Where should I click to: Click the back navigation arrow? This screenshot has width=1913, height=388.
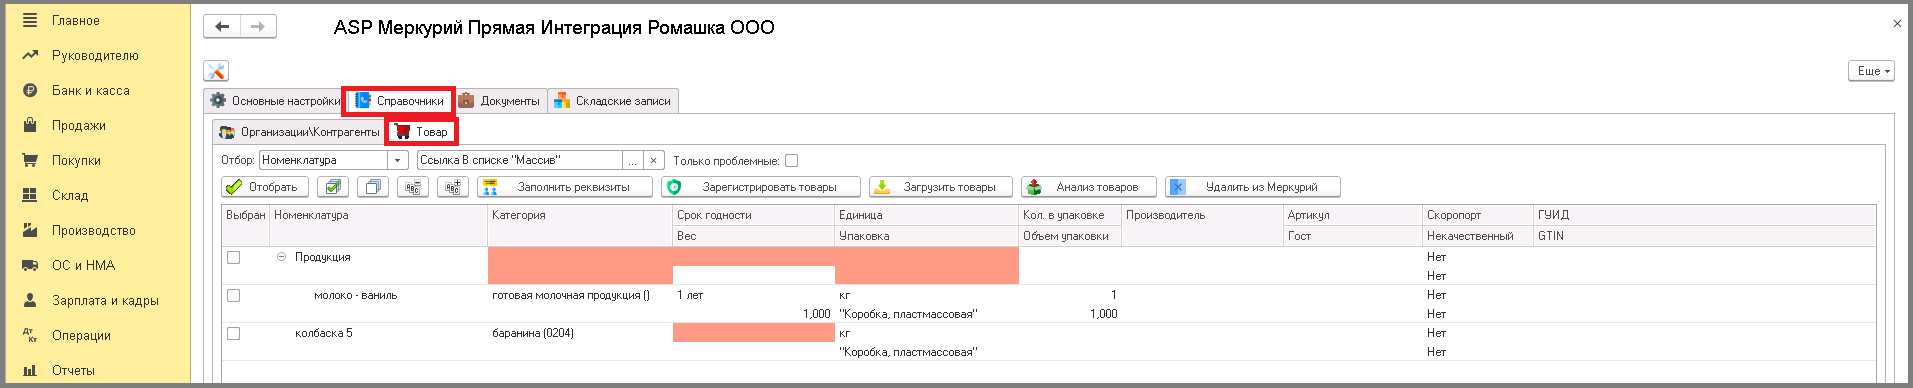[222, 27]
